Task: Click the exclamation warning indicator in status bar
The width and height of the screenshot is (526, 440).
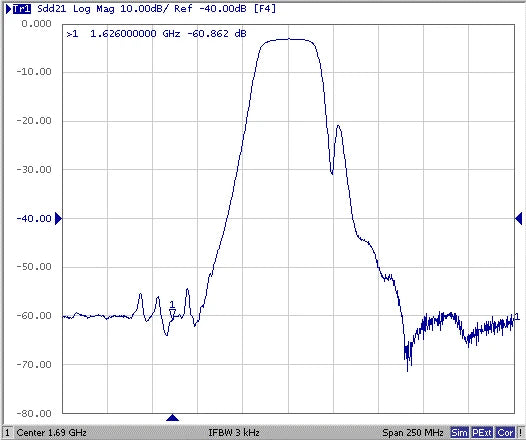Action: coord(520,433)
